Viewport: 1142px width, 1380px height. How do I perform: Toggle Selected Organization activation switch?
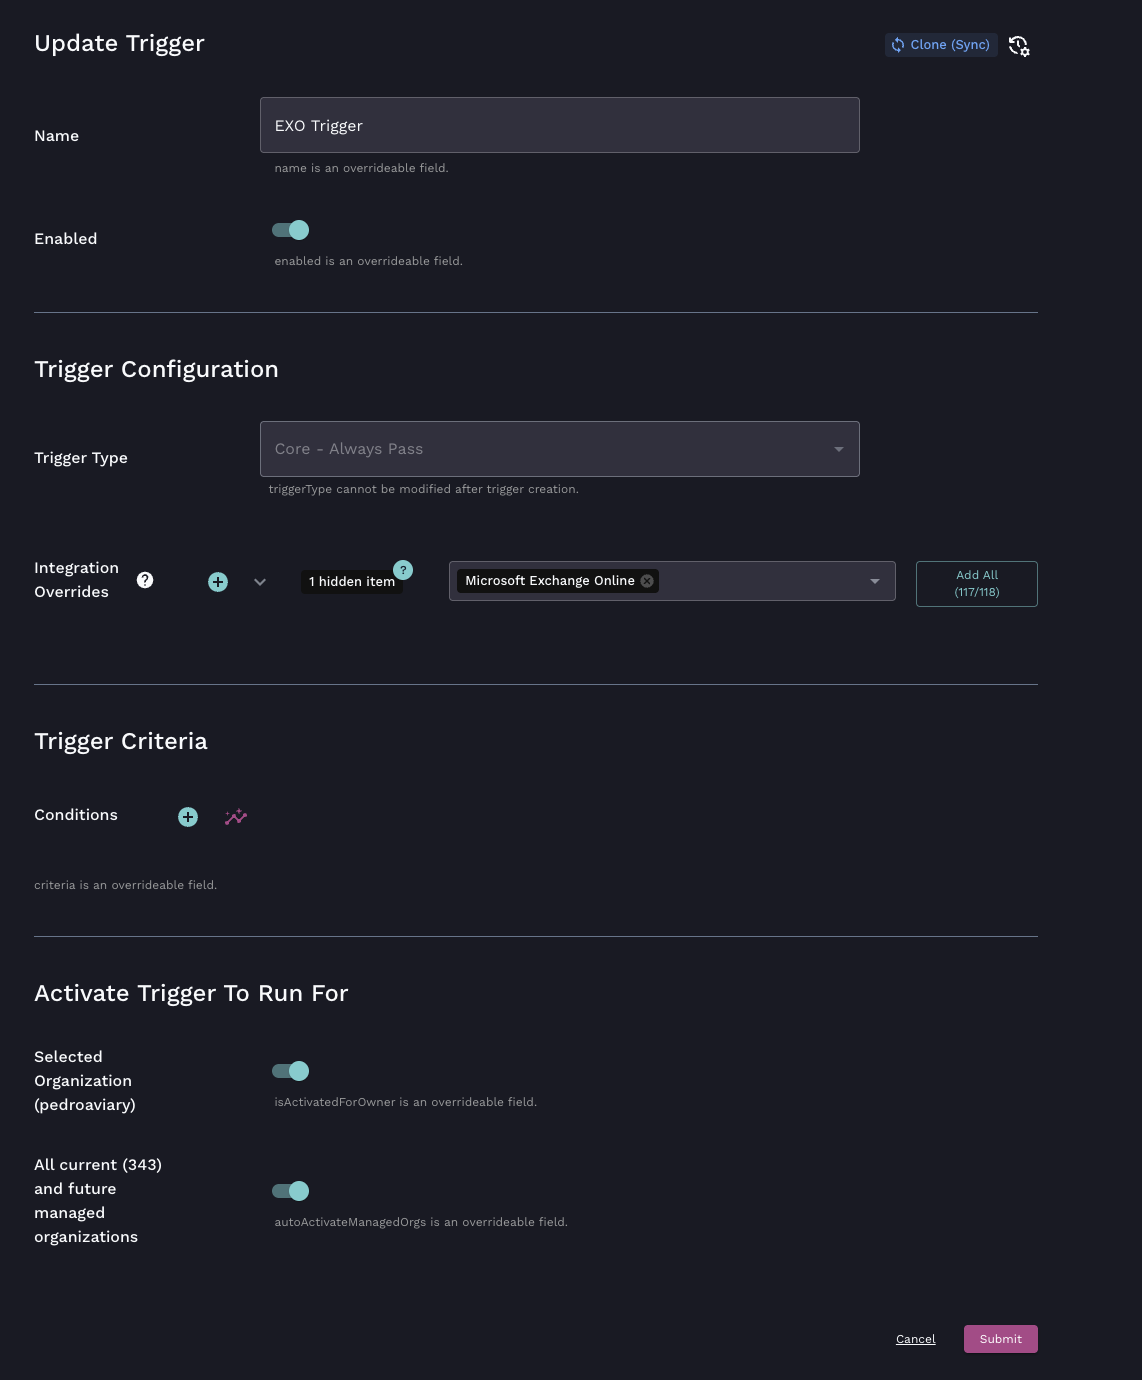tap(291, 1071)
